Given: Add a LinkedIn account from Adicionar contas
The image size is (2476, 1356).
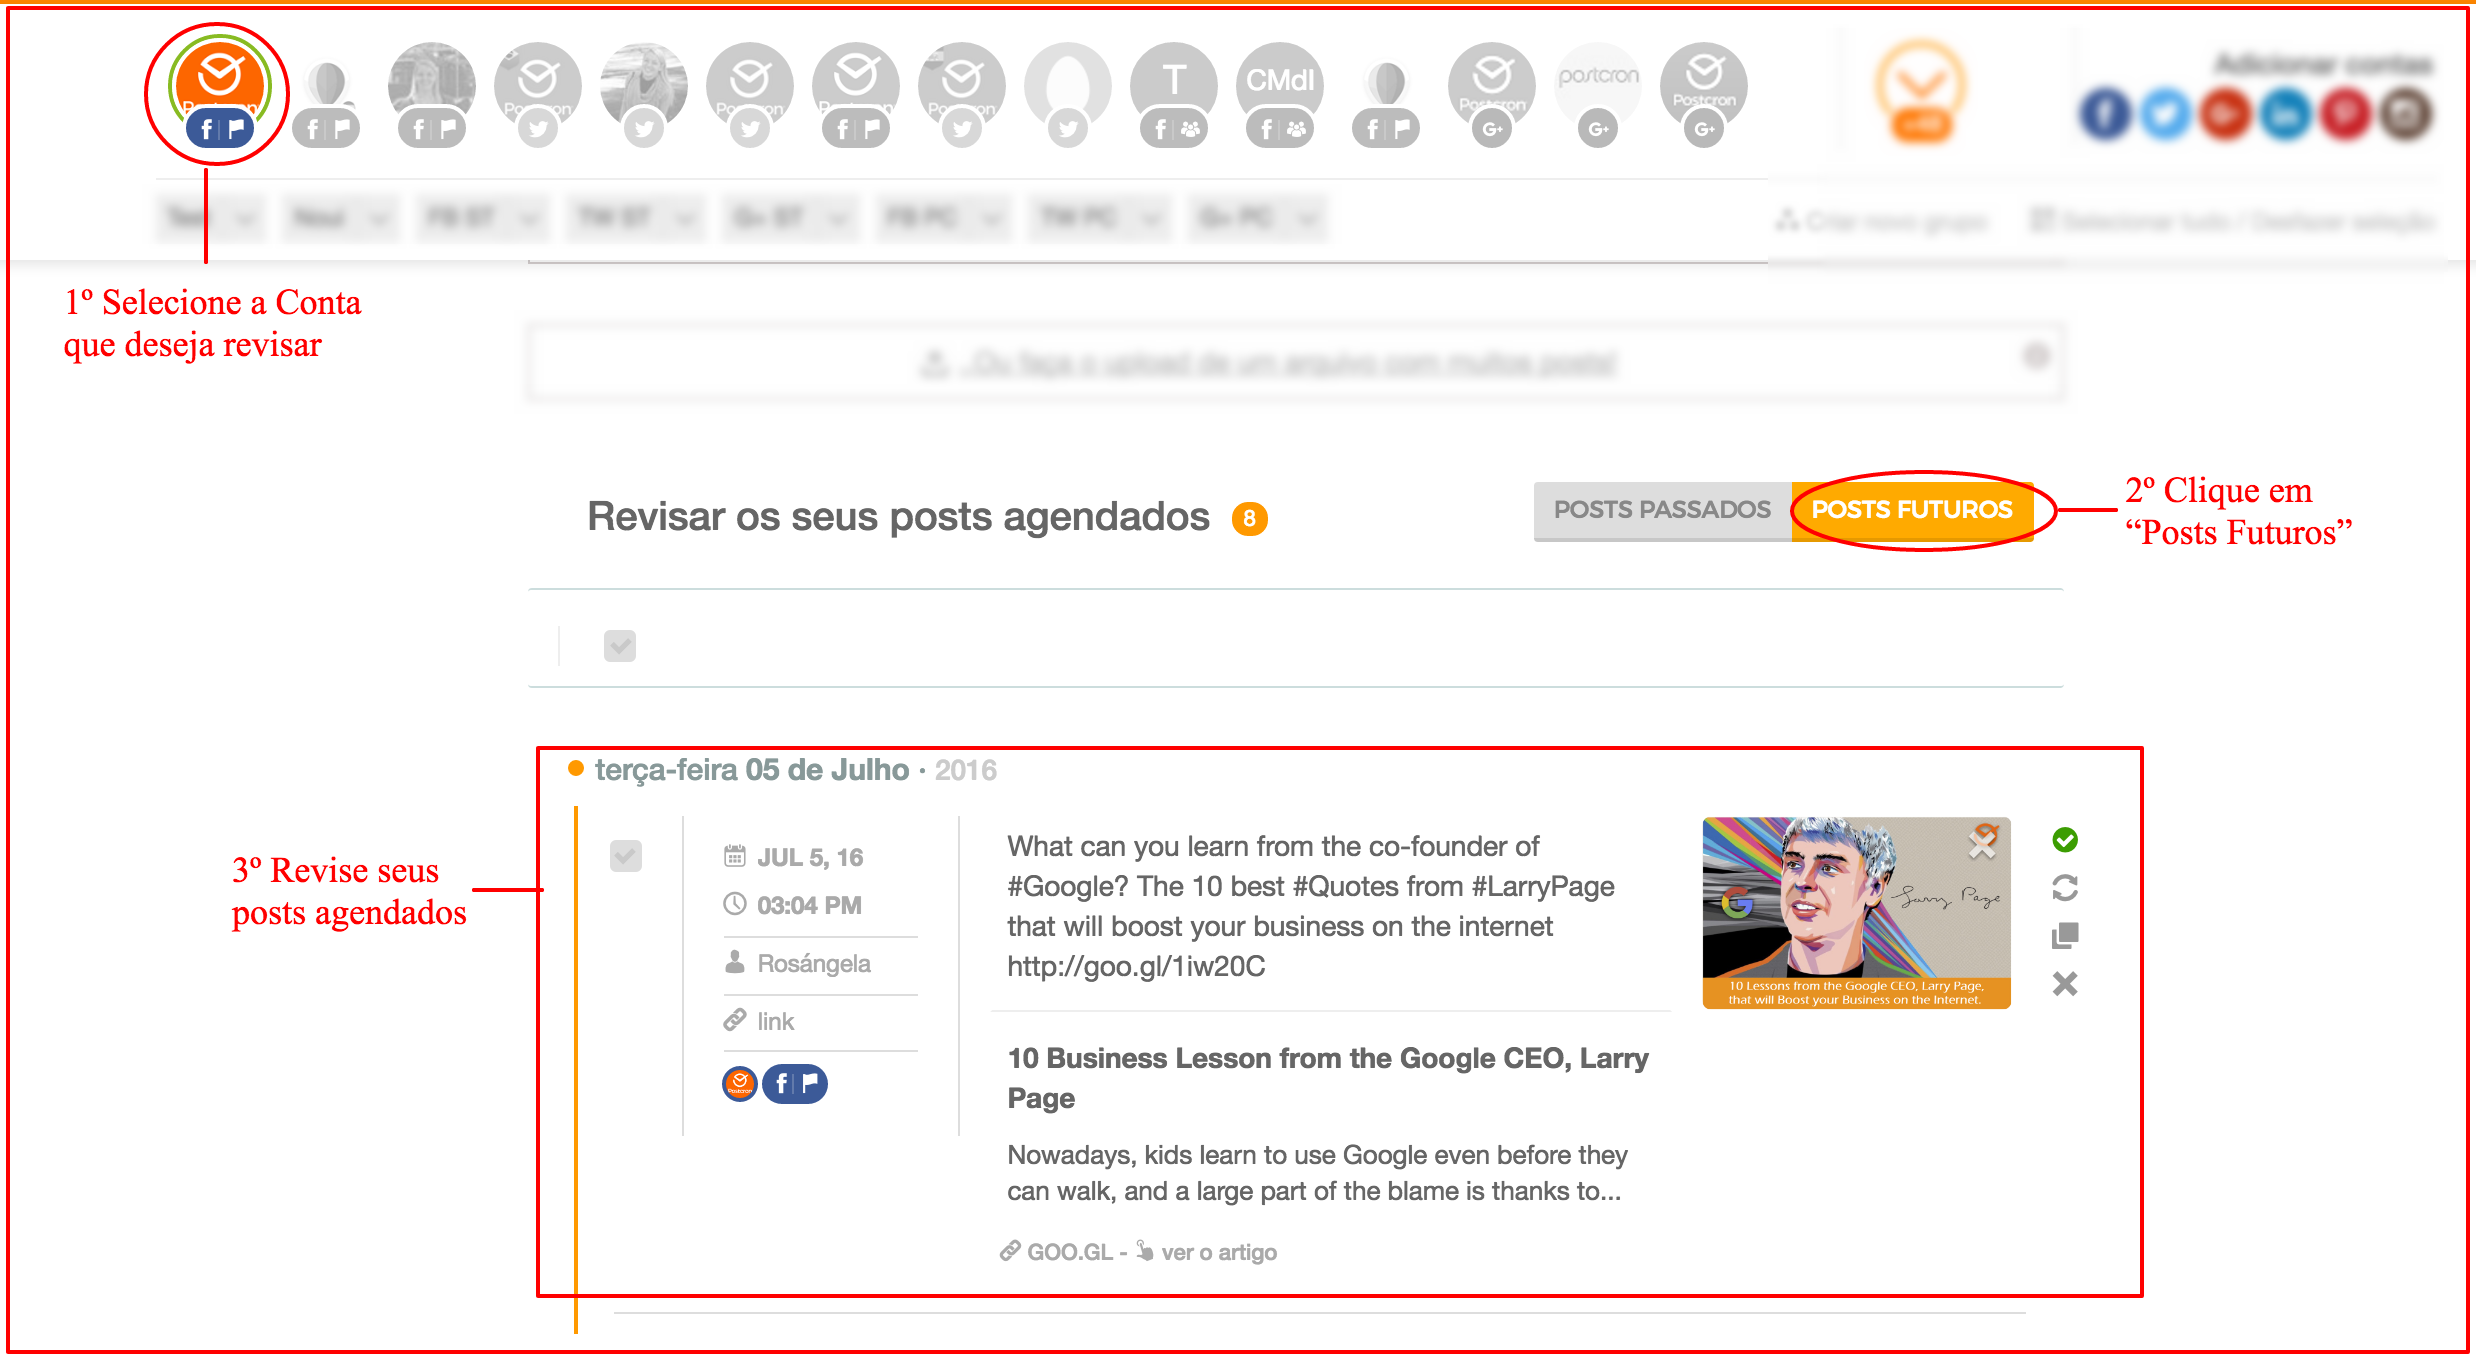Looking at the screenshot, I should coord(2285,114).
